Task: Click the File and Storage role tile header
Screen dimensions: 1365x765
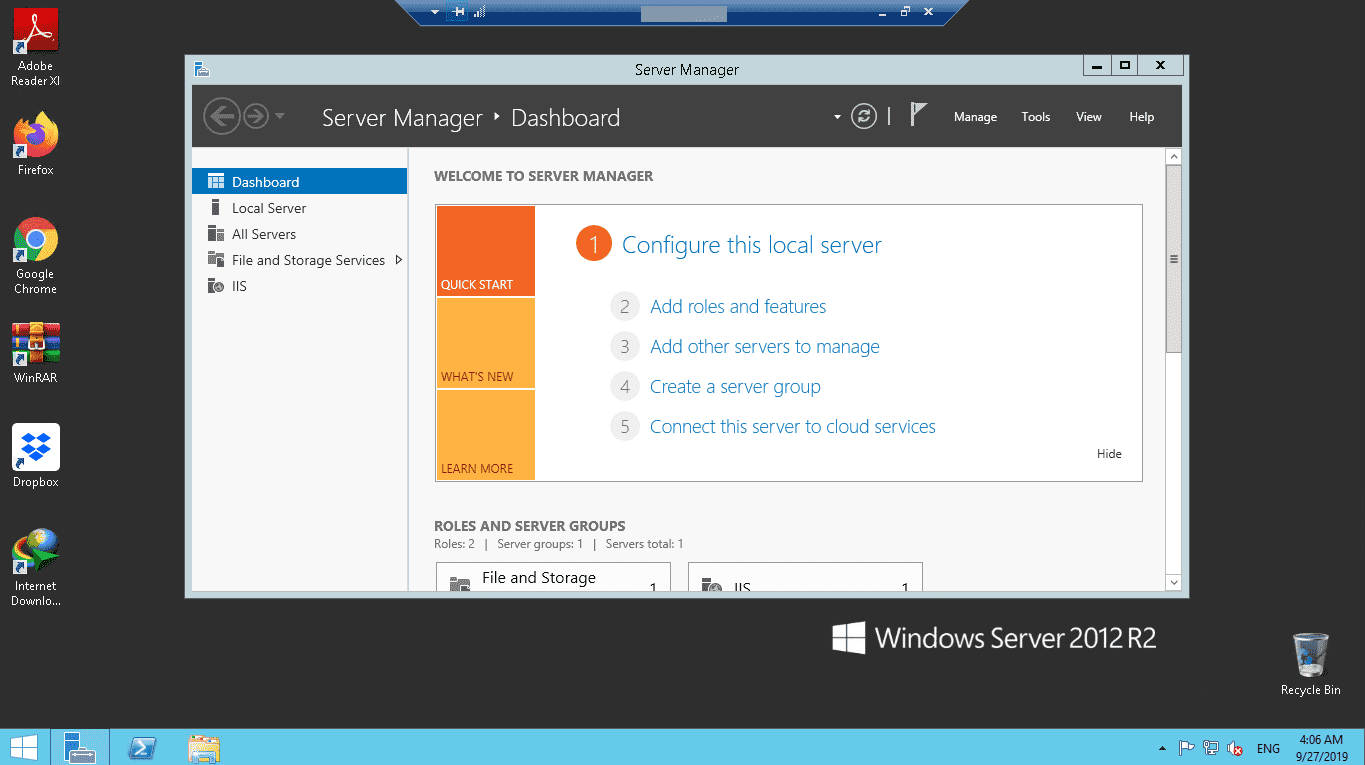Action: (x=539, y=578)
